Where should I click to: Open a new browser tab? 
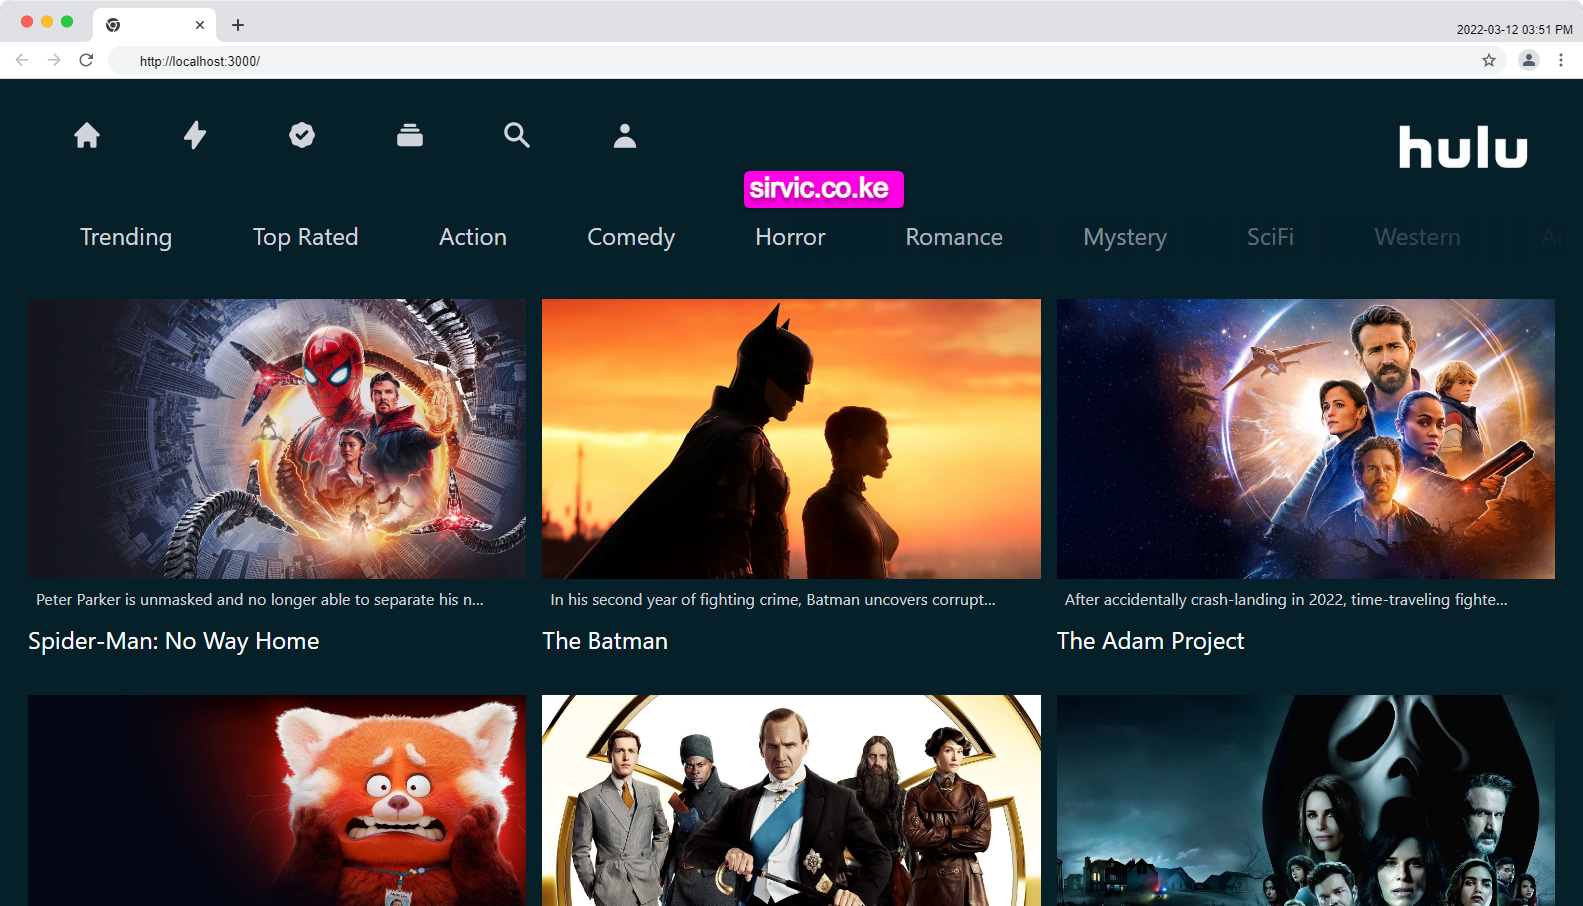238,25
